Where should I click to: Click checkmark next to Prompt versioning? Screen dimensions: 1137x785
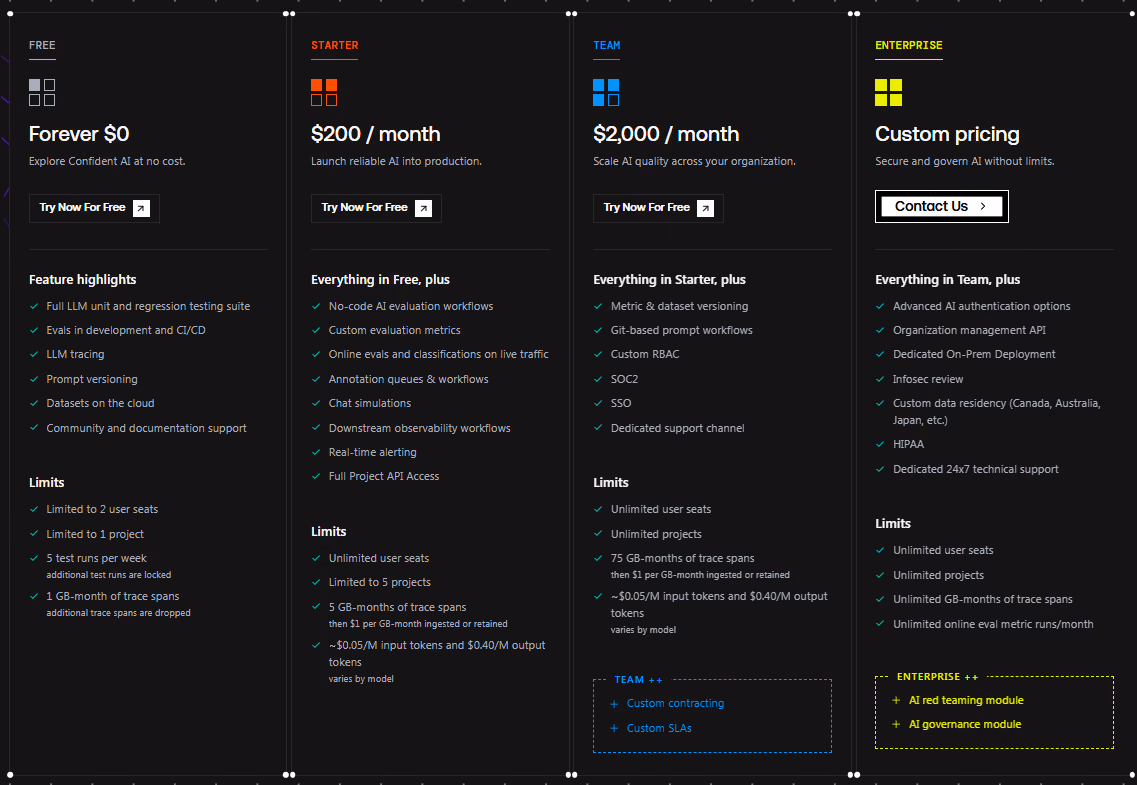(x=34, y=379)
